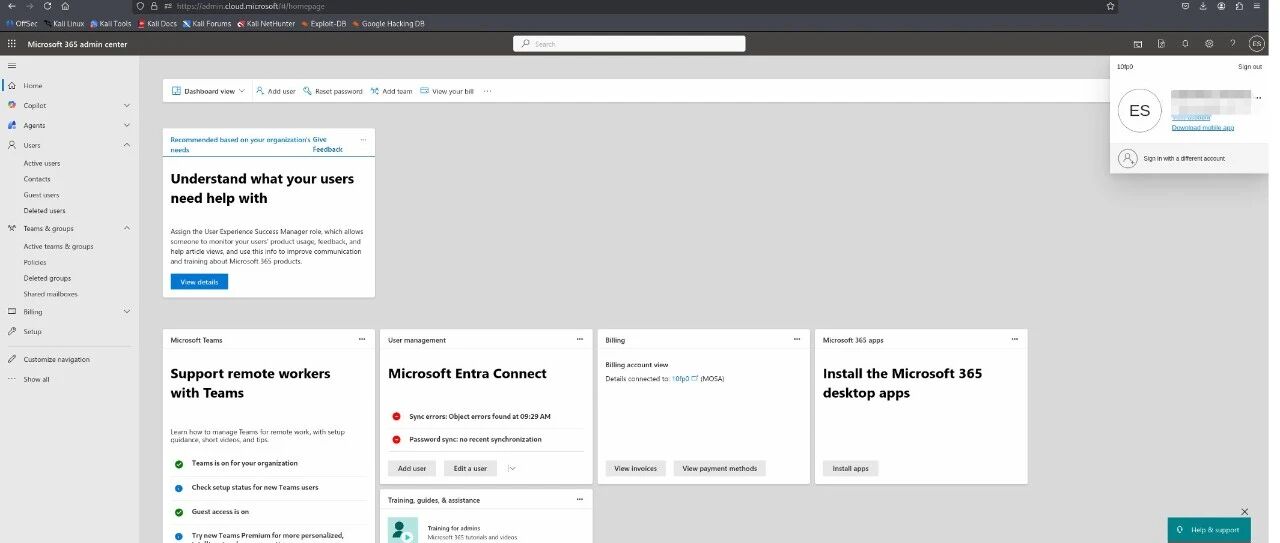Viewport: 1280px width, 543px height.
Task: Expand the Agents nav section
Action: 126,125
